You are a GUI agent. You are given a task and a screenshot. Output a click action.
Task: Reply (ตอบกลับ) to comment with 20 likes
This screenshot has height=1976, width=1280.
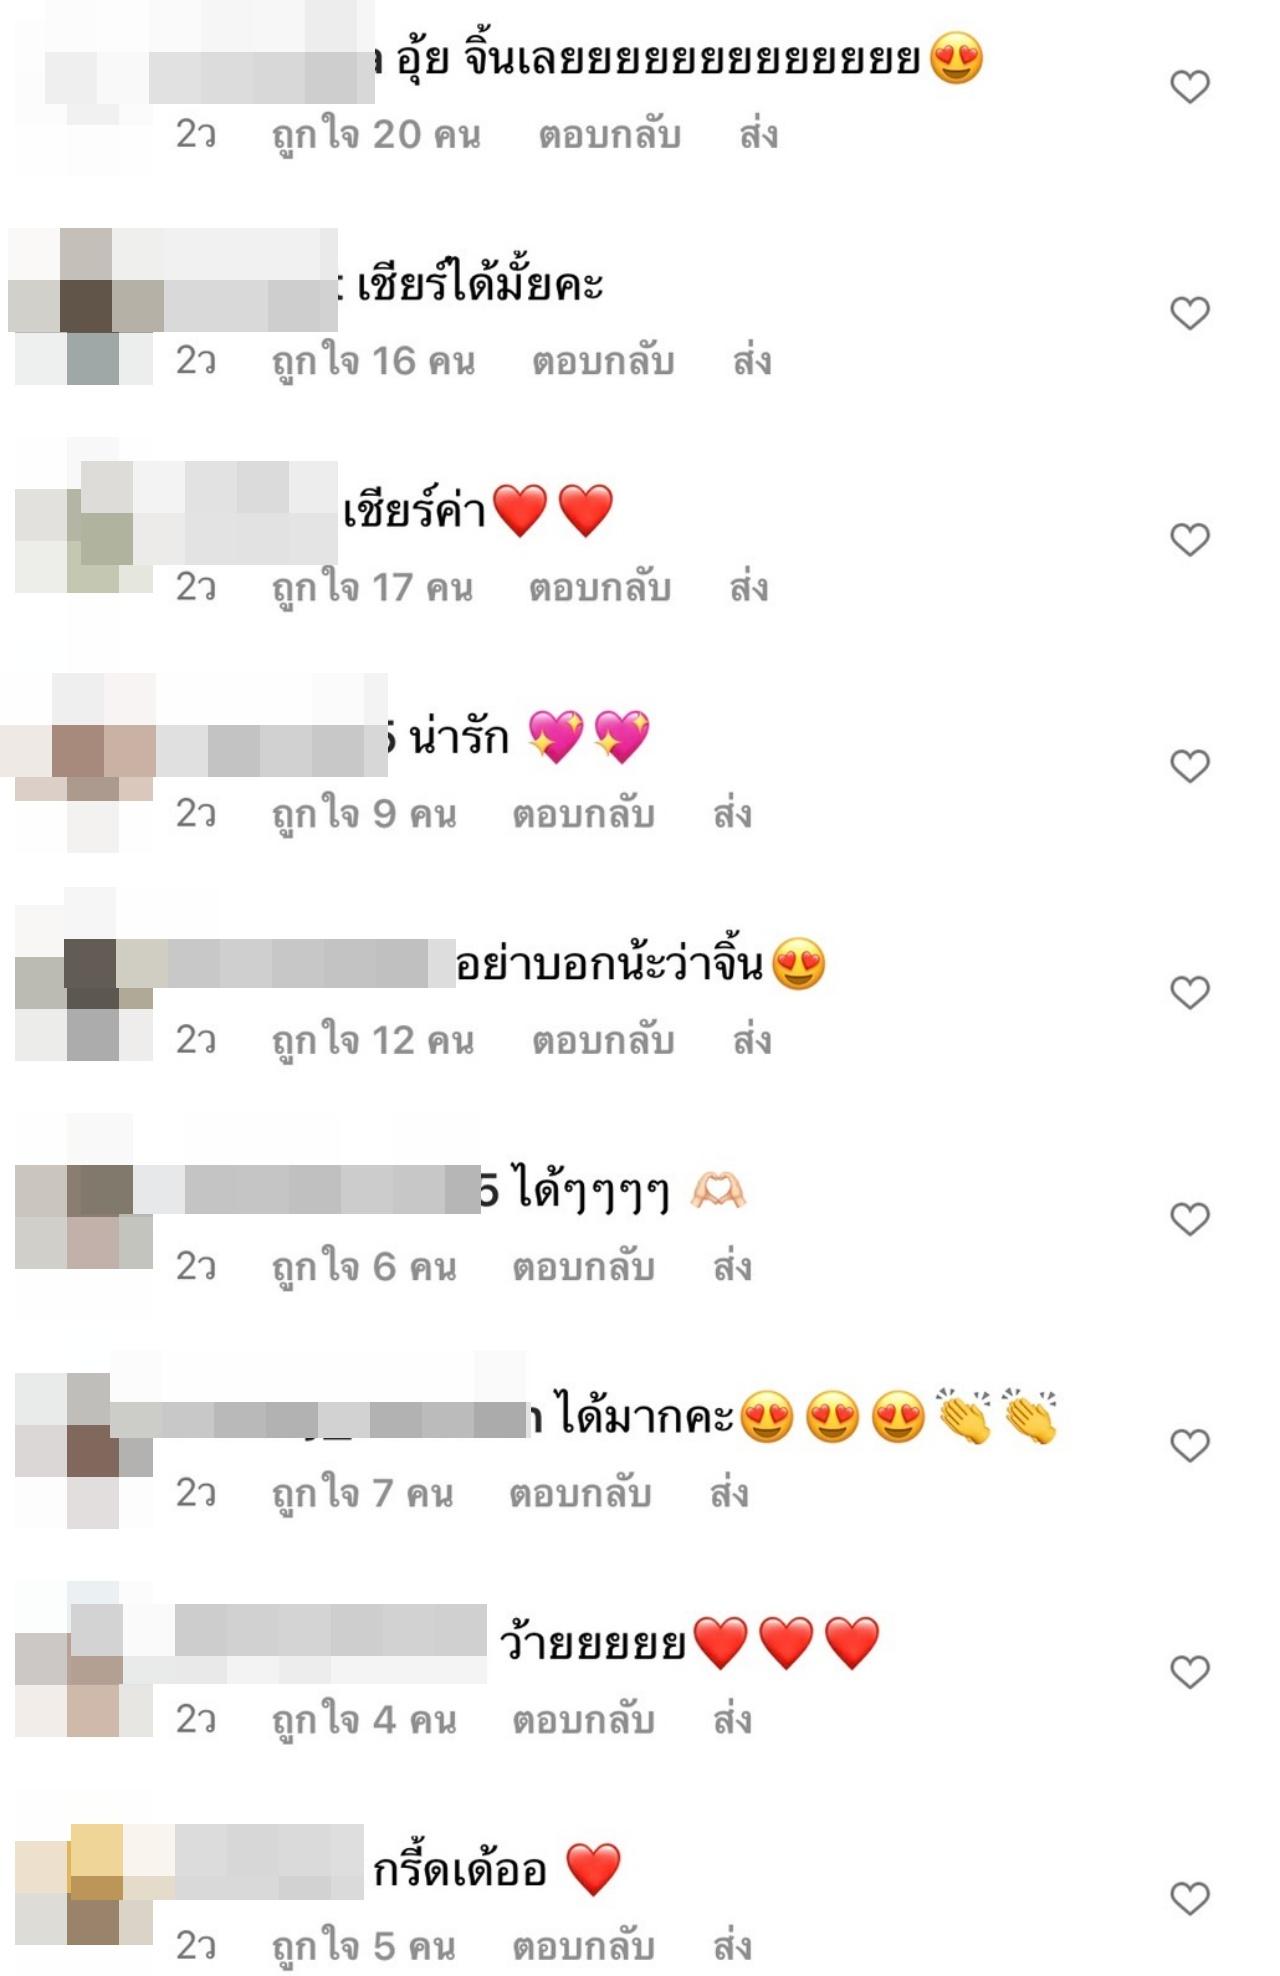(610, 135)
